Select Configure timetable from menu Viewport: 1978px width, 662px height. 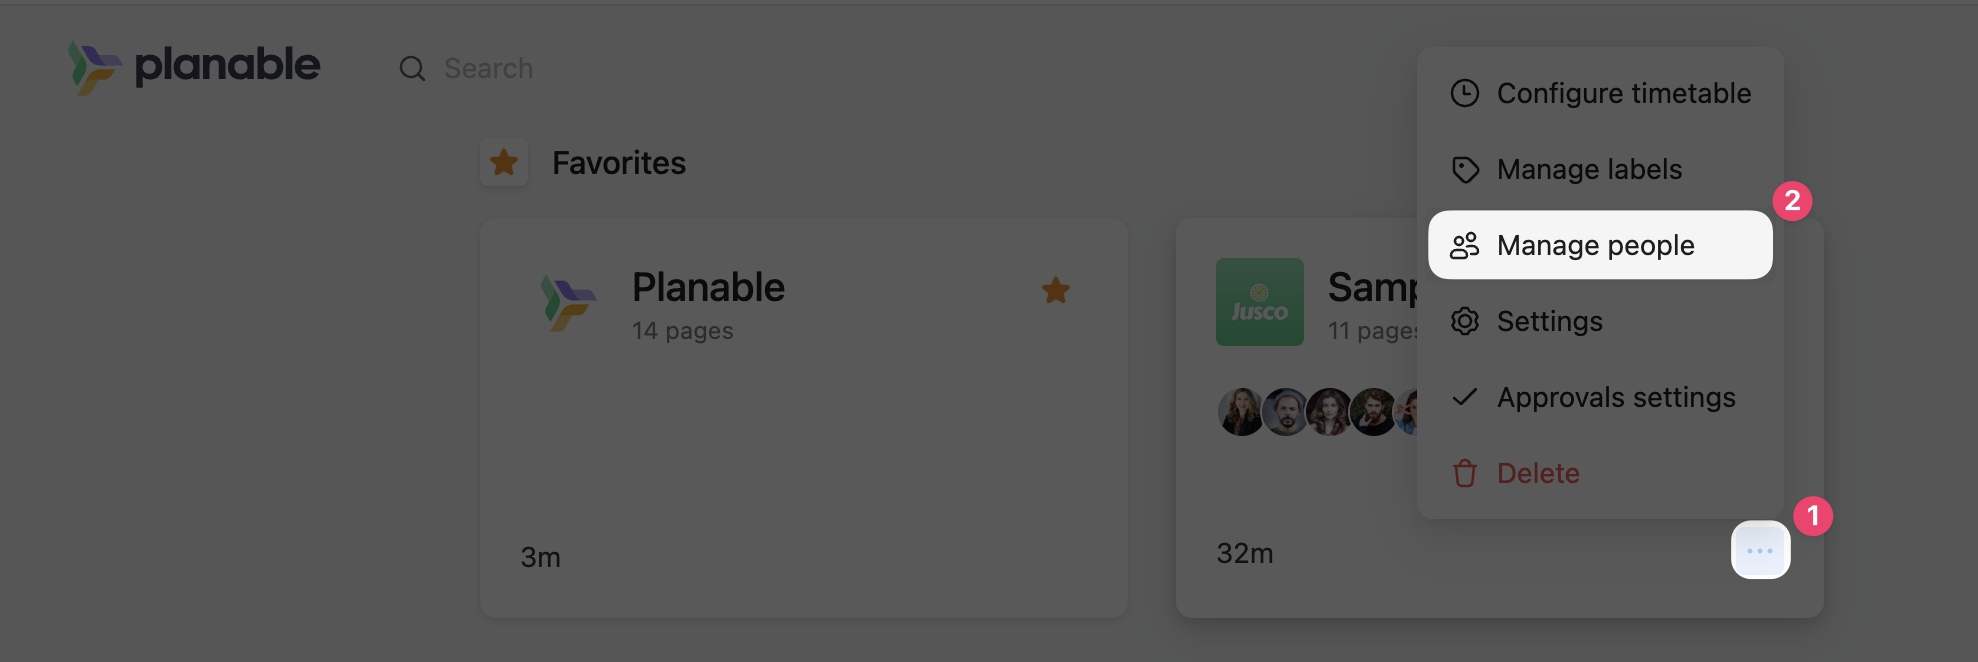1623,93
